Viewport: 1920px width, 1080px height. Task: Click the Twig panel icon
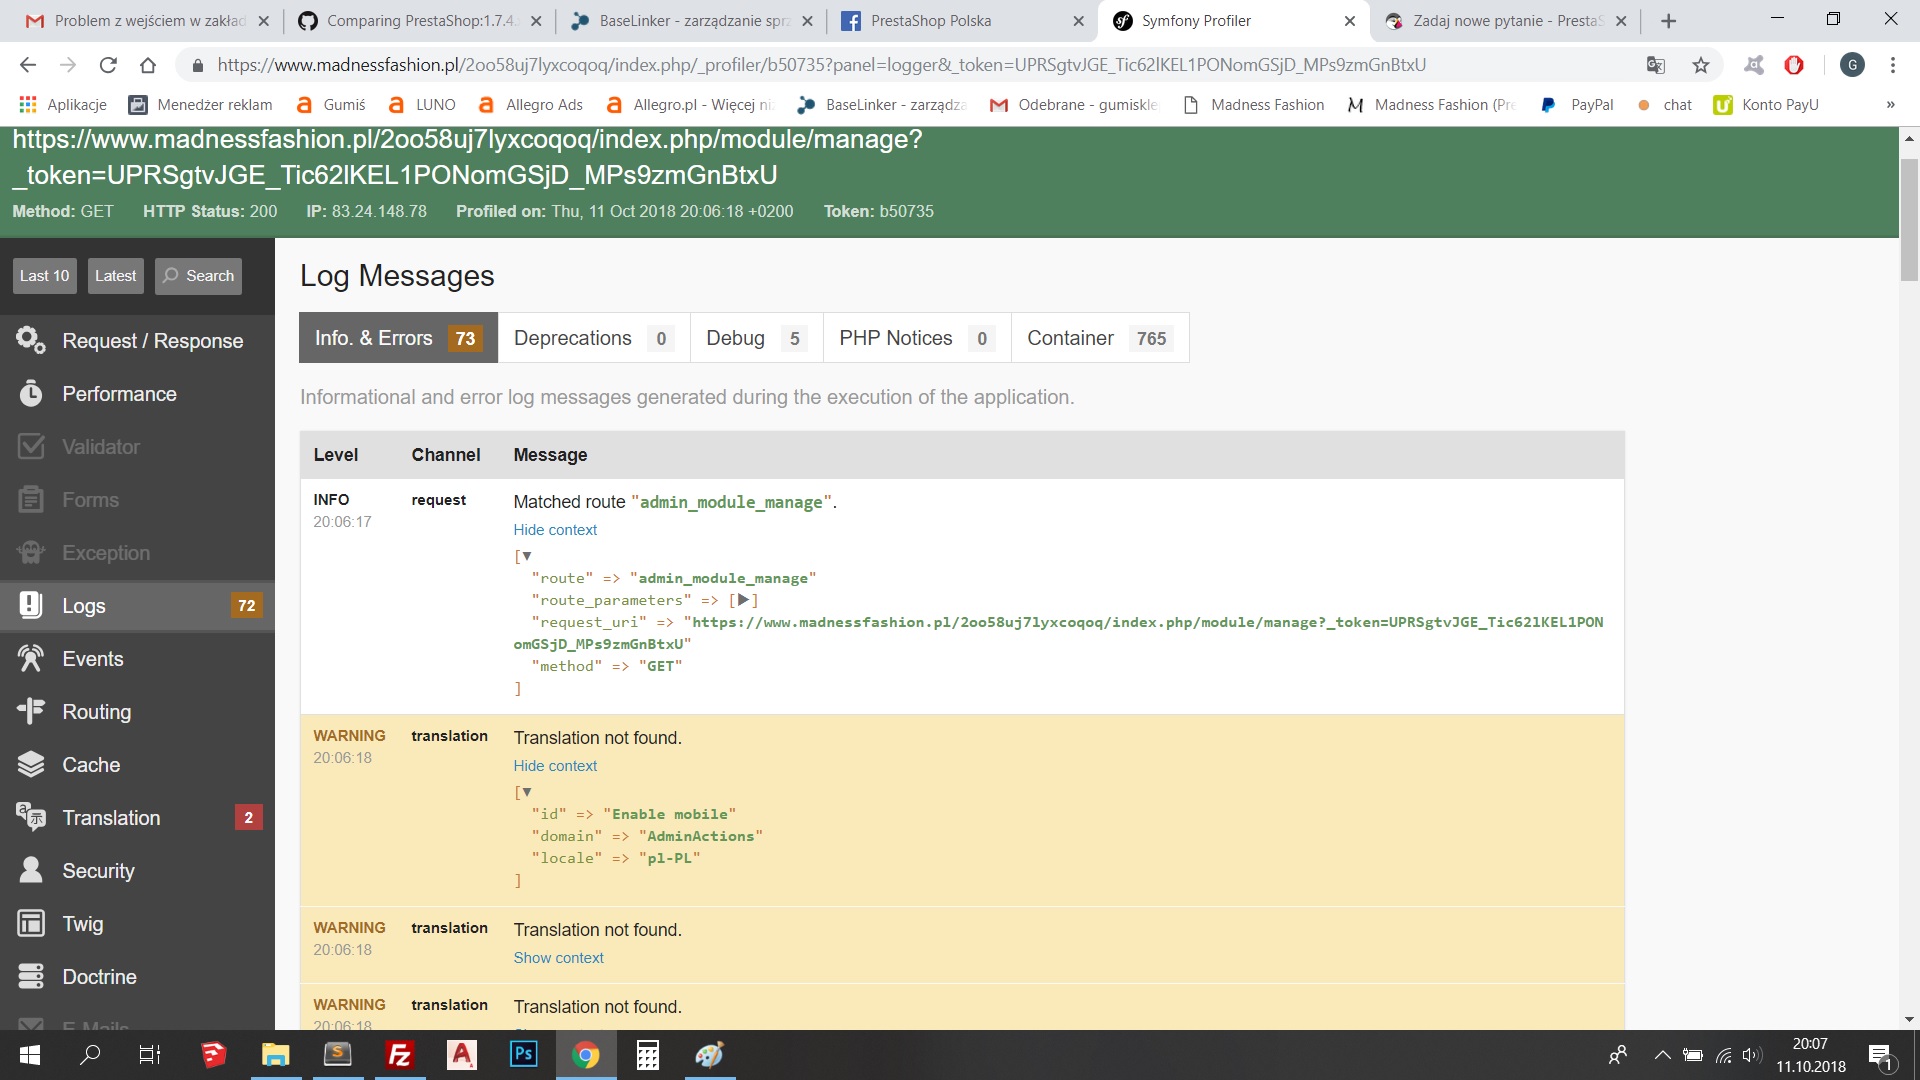pyautogui.click(x=31, y=924)
